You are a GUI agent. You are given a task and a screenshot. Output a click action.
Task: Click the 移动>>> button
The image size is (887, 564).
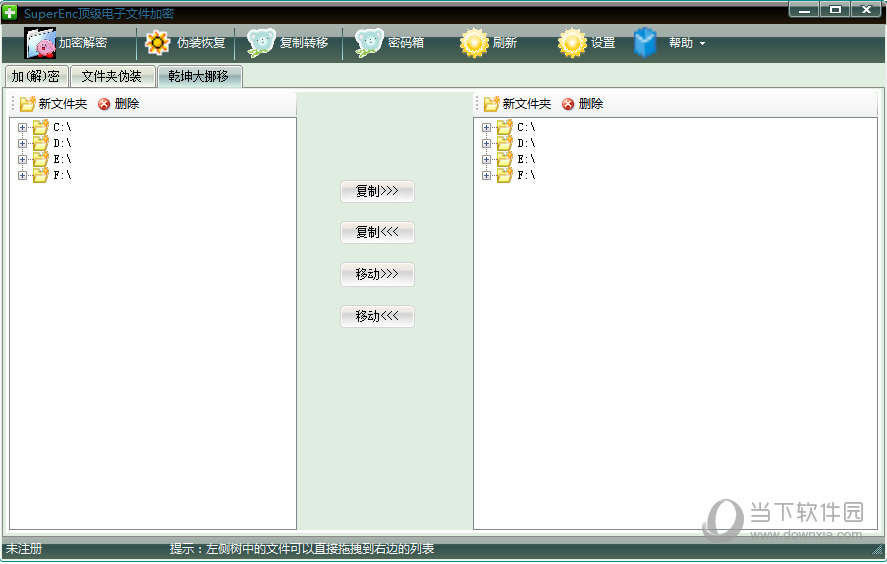click(377, 274)
